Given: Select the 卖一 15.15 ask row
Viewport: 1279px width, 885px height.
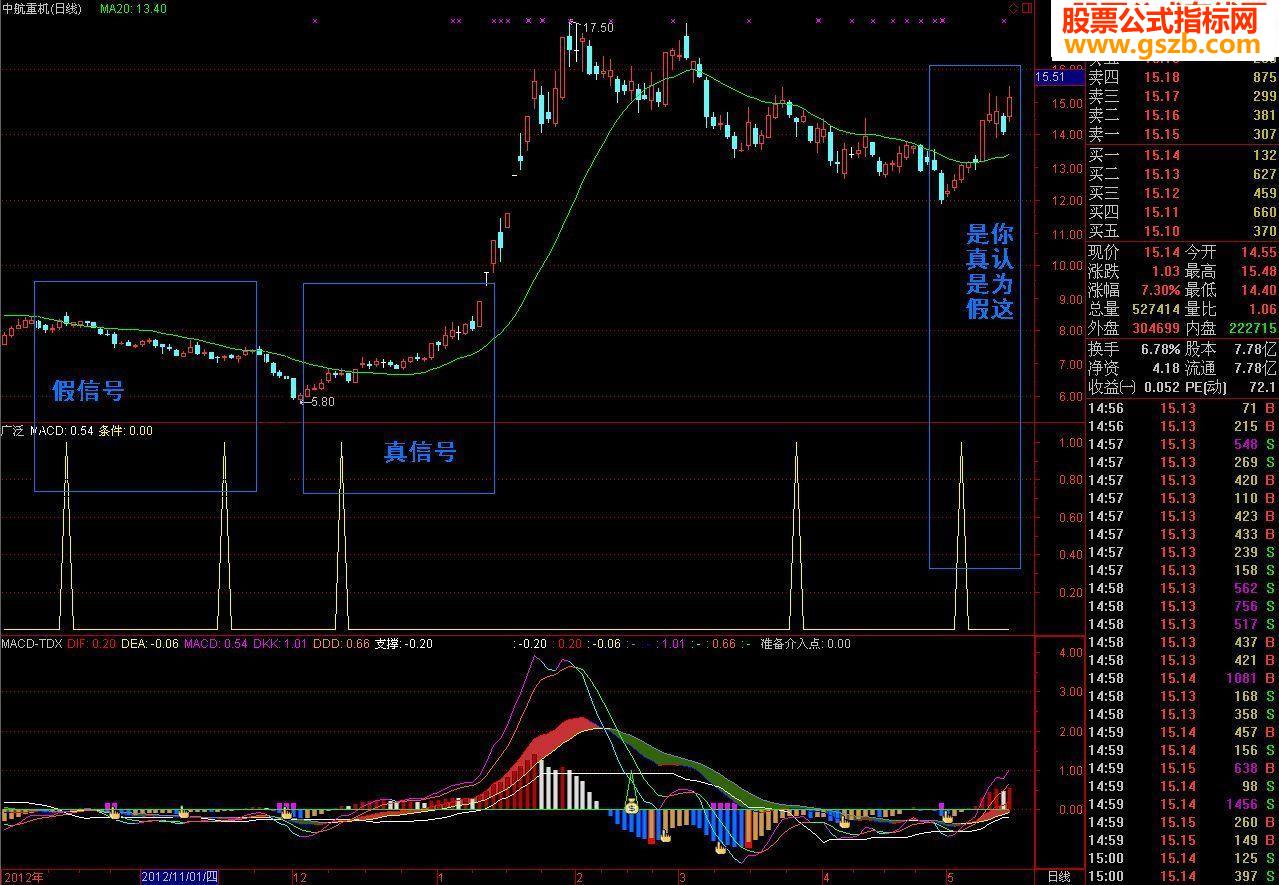Looking at the screenshot, I should (1183, 135).
